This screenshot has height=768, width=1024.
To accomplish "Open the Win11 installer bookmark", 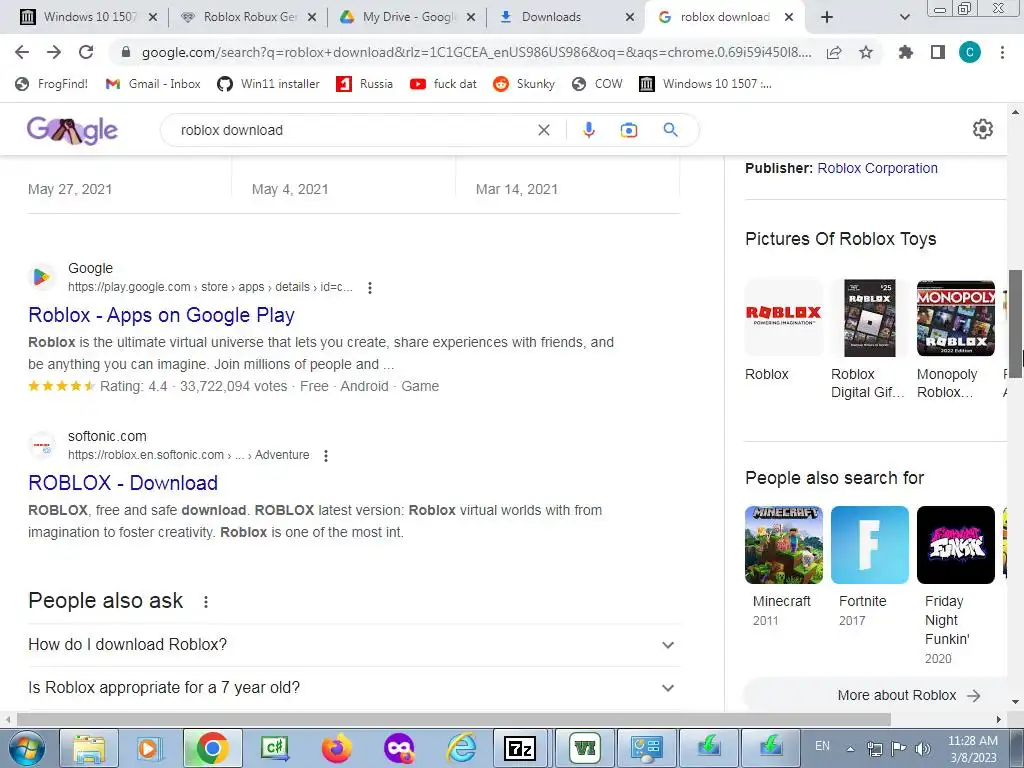I will click(x=268, y=84).
